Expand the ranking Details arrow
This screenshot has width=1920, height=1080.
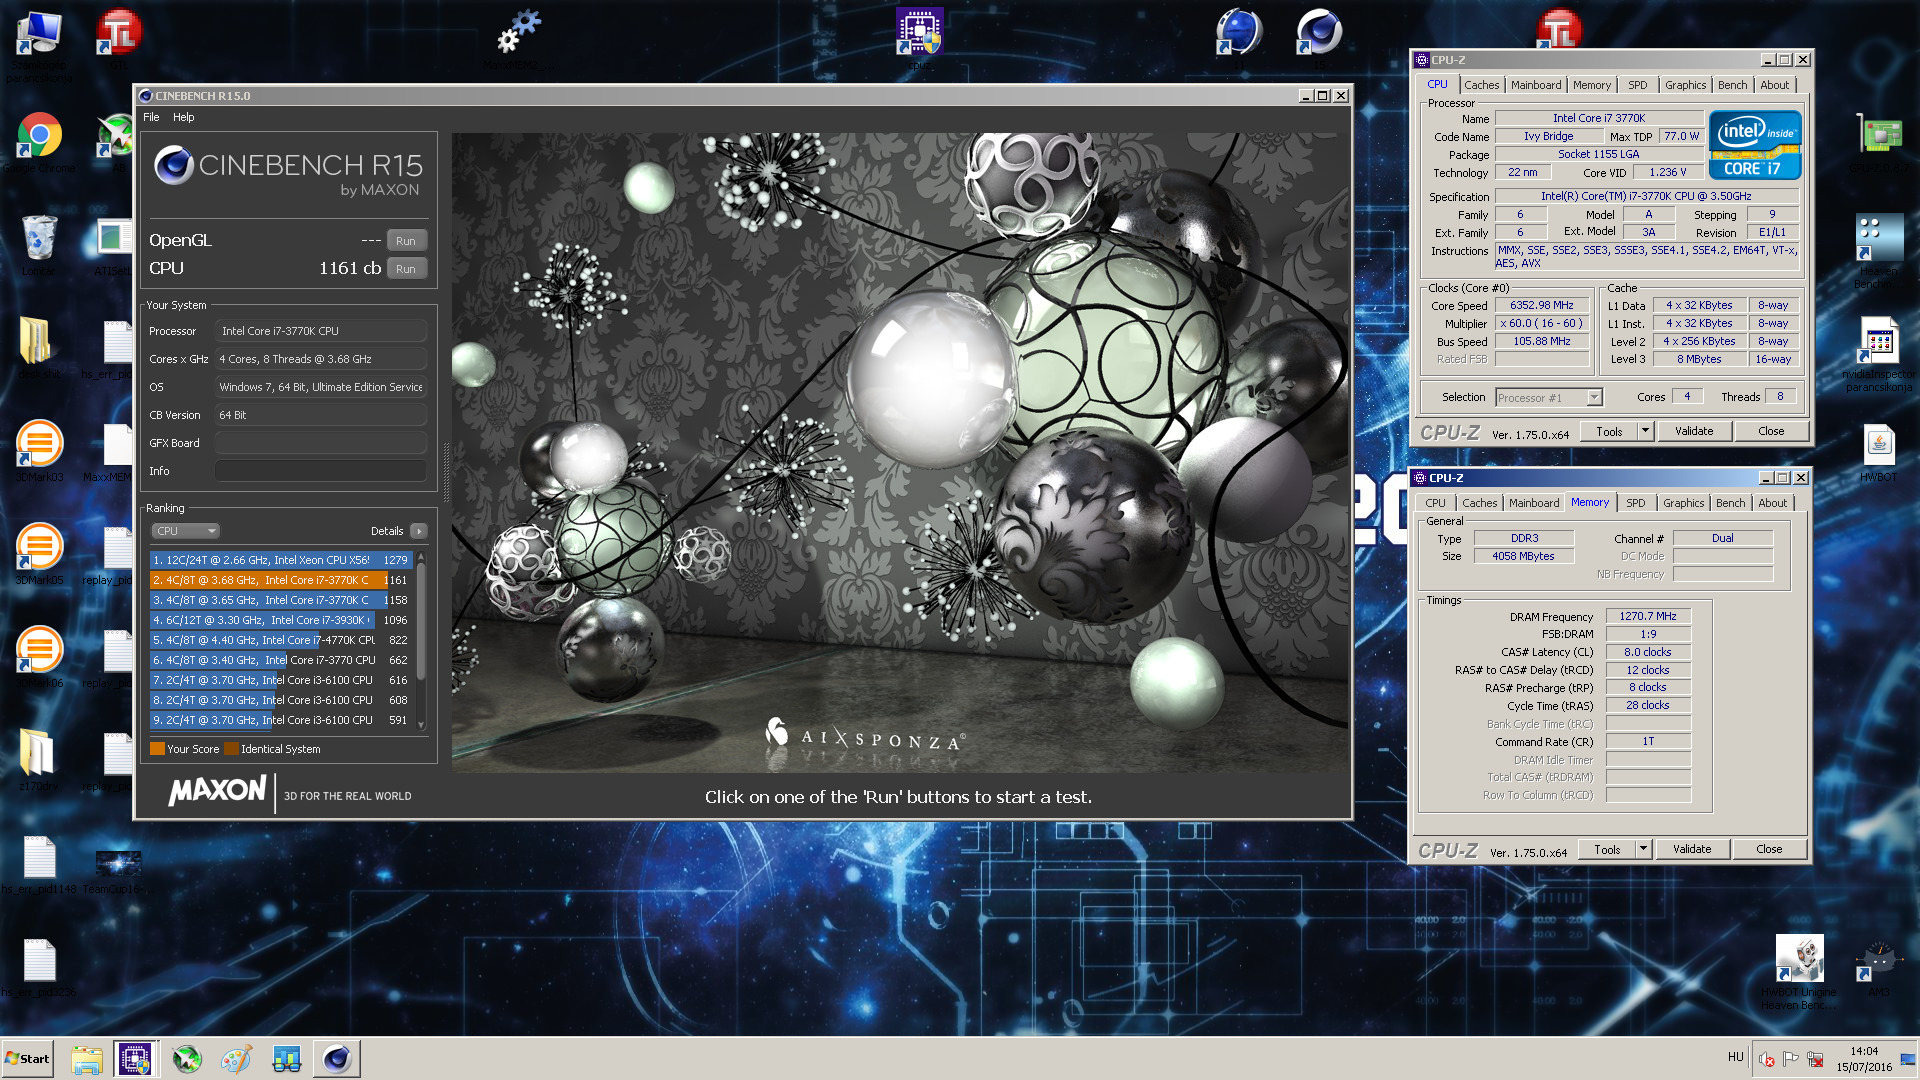[419, 531]
